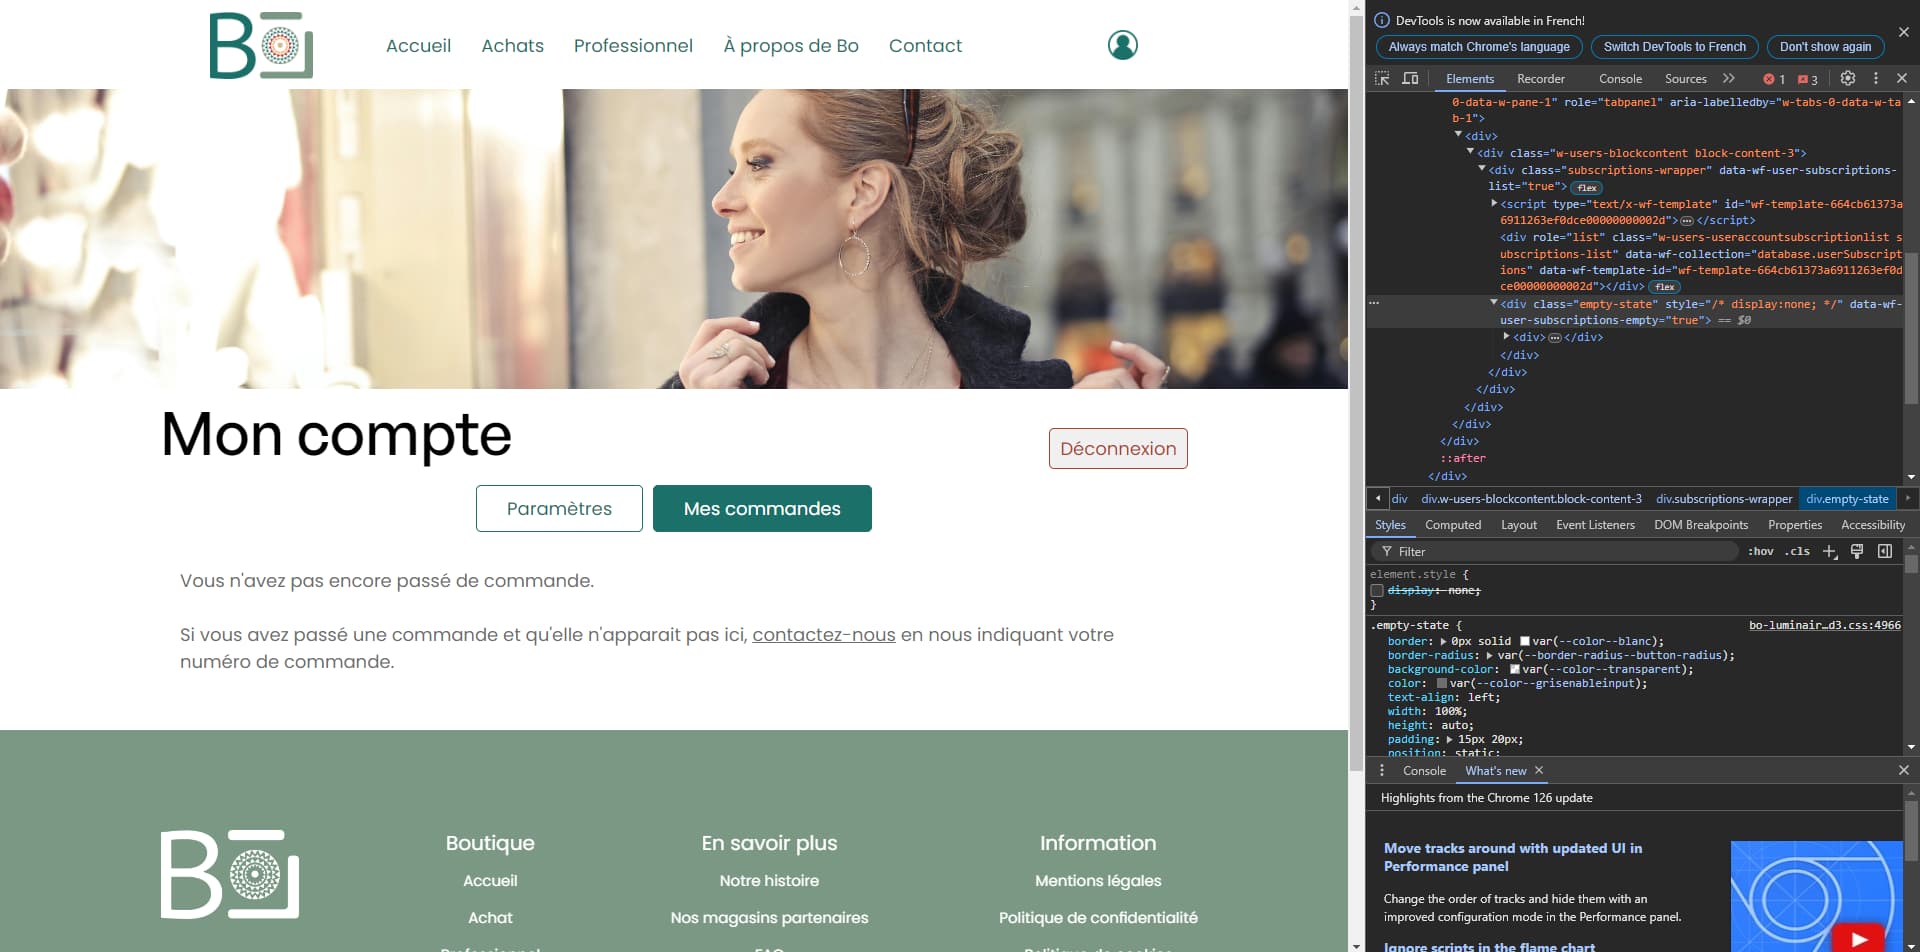Open the bo-luminair css:4966 source link
The height and width of the screenshot is (952, 1920).
coord(1825,626)
